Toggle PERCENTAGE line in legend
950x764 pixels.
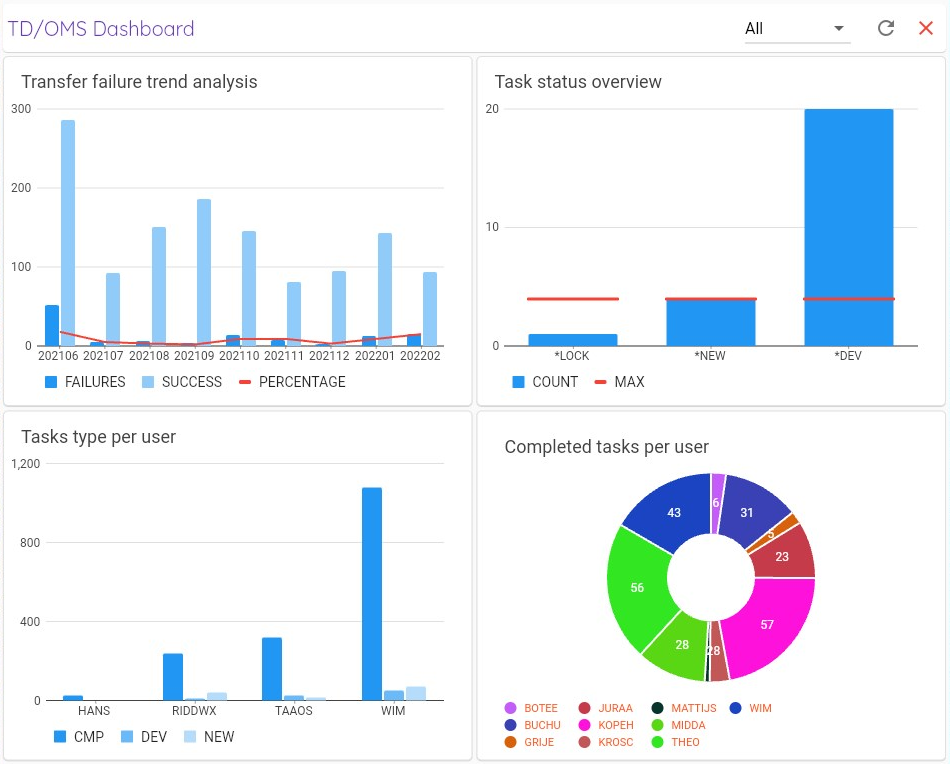tap(292, 382)
